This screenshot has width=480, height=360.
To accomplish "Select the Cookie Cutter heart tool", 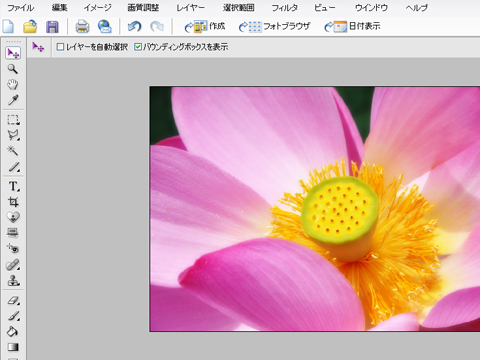I will pyautogui.click(x=13, y=217).
